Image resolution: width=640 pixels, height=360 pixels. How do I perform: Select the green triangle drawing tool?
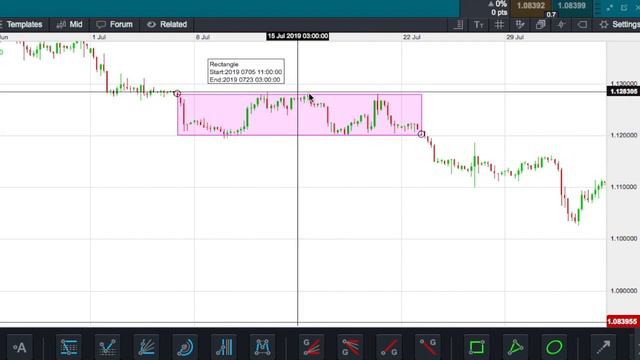(x=515, y=347)
